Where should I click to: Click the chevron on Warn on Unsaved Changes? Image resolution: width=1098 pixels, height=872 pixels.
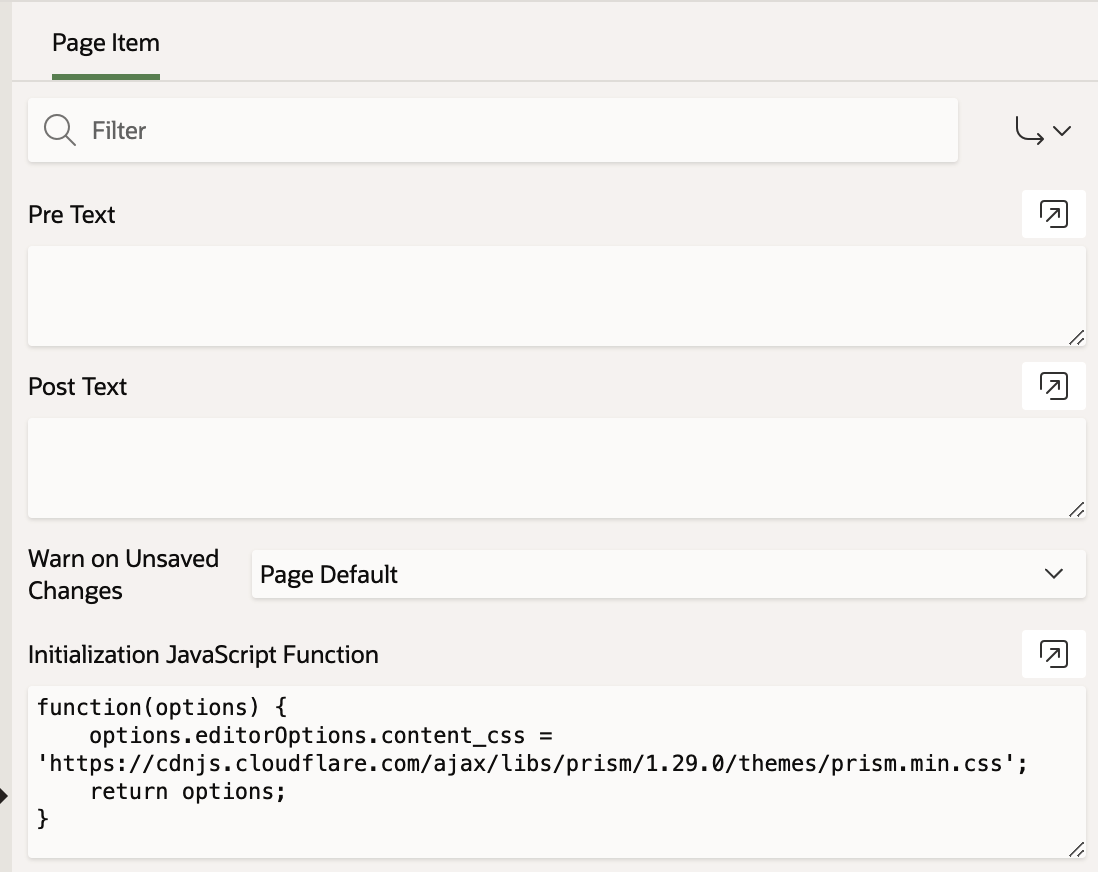[1053, 574]
